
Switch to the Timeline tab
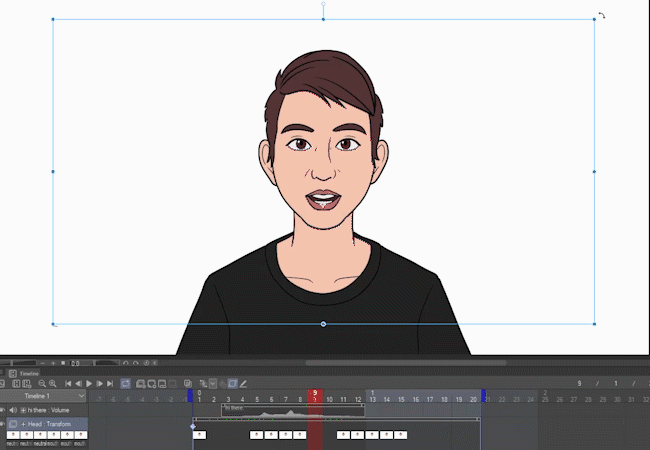coord(25,373)
